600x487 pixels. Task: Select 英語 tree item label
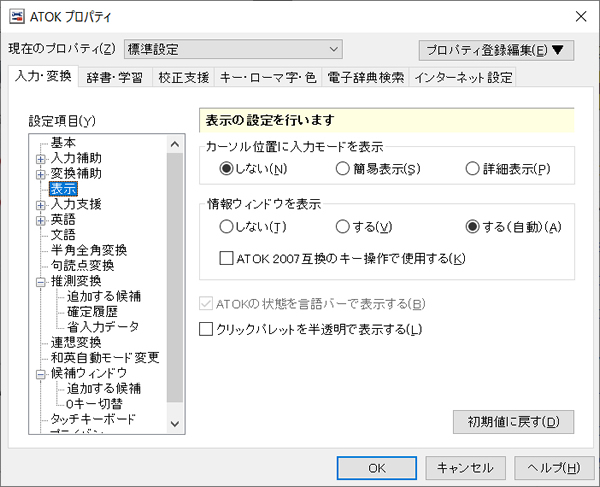click(x=64, y=219)
